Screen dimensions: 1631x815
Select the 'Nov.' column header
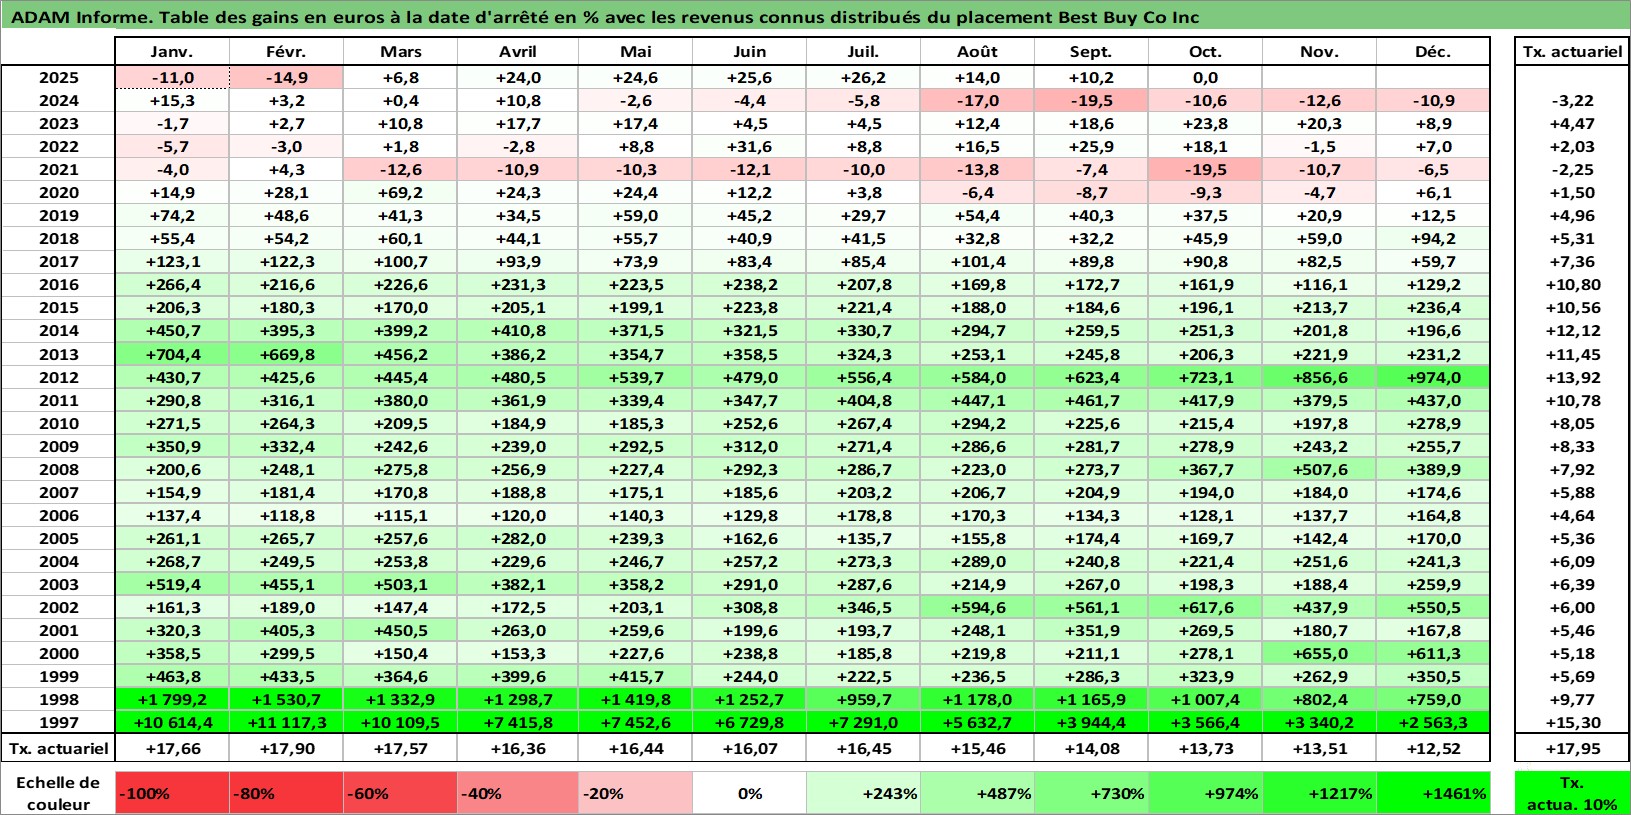coord(1319,52)
